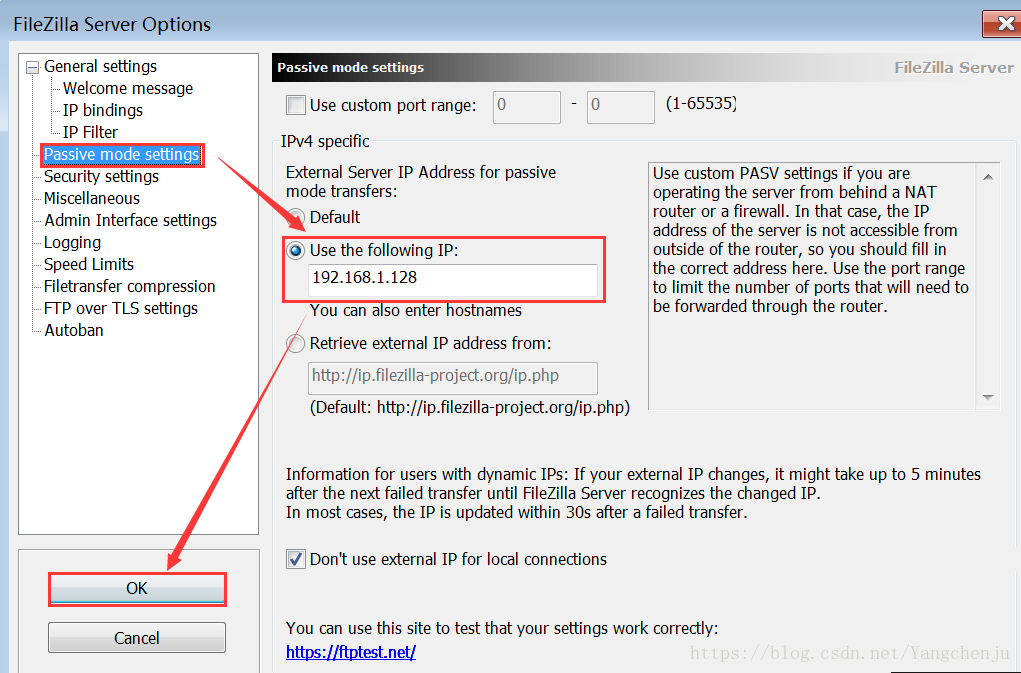Open the IP bindings page
Screen dimensions: 1021x673
[102, 111]
